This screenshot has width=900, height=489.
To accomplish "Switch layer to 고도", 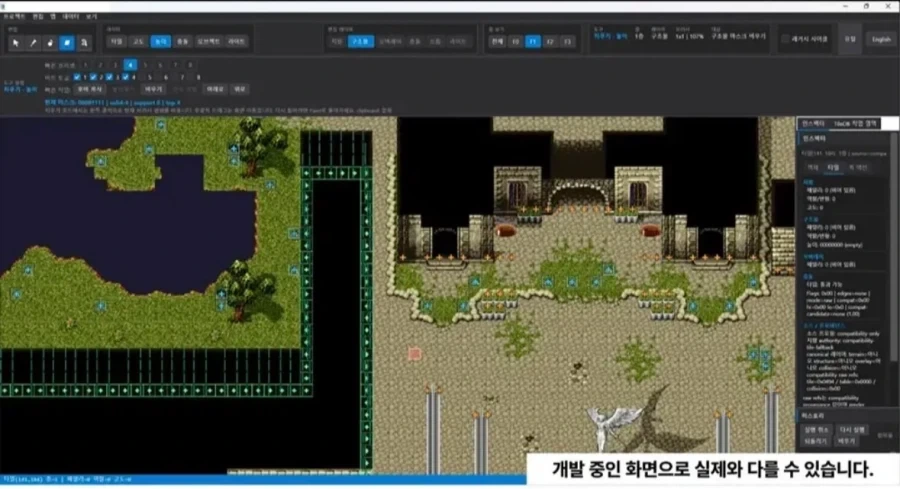I will coord(139,41).
